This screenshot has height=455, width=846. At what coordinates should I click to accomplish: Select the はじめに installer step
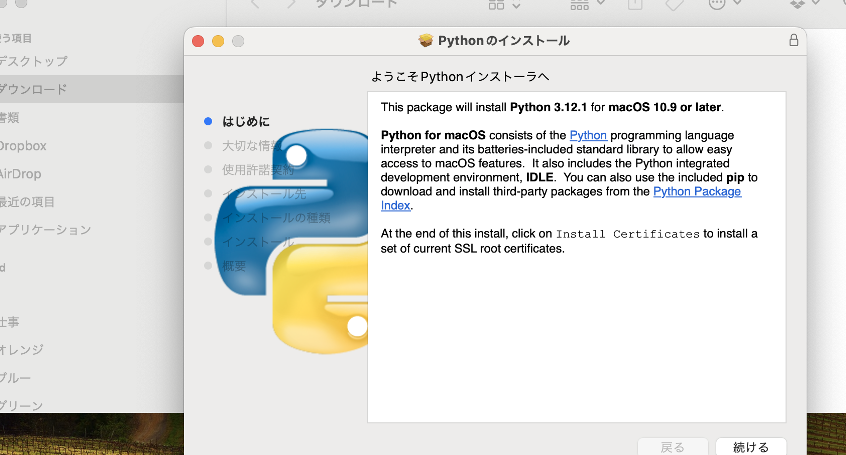245,121
